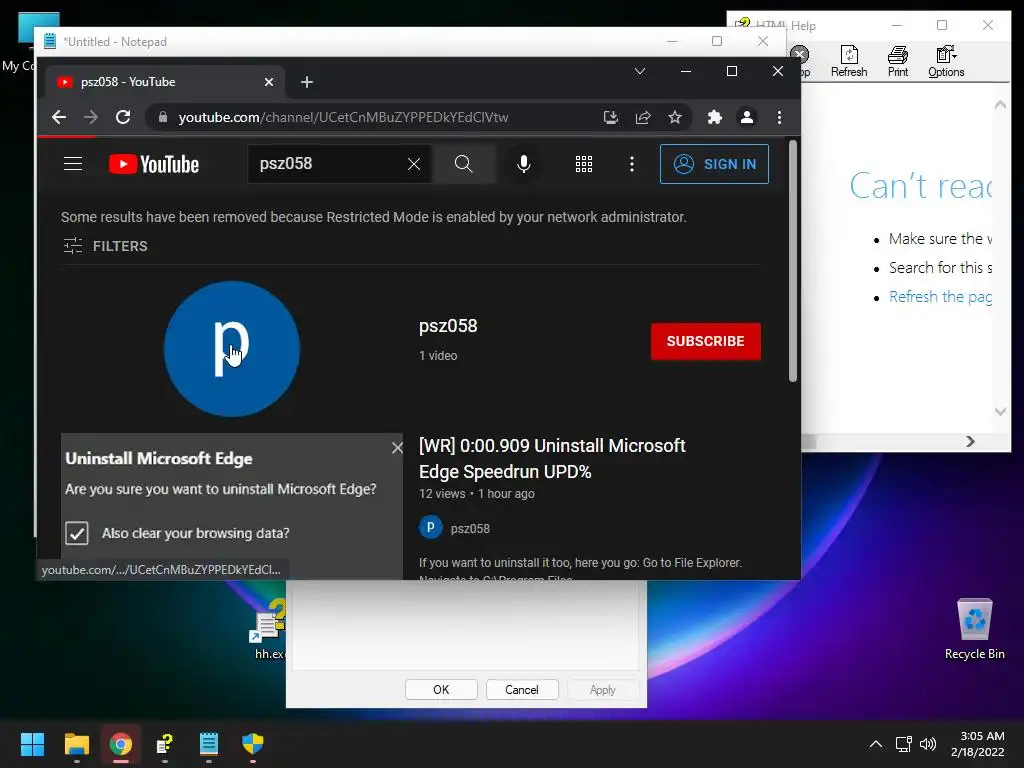
Task: Bookmark this page with the star icon
Action: 675,117
